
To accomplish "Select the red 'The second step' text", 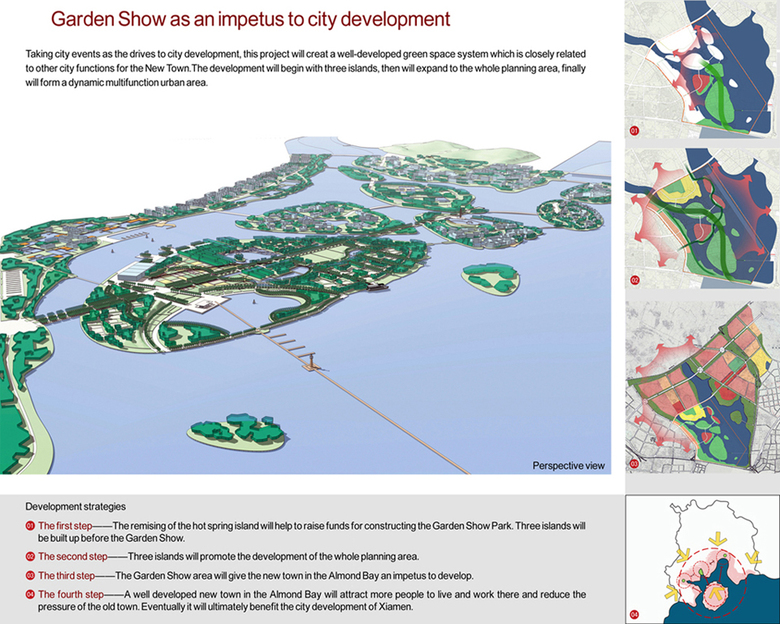I will point(75,556).
